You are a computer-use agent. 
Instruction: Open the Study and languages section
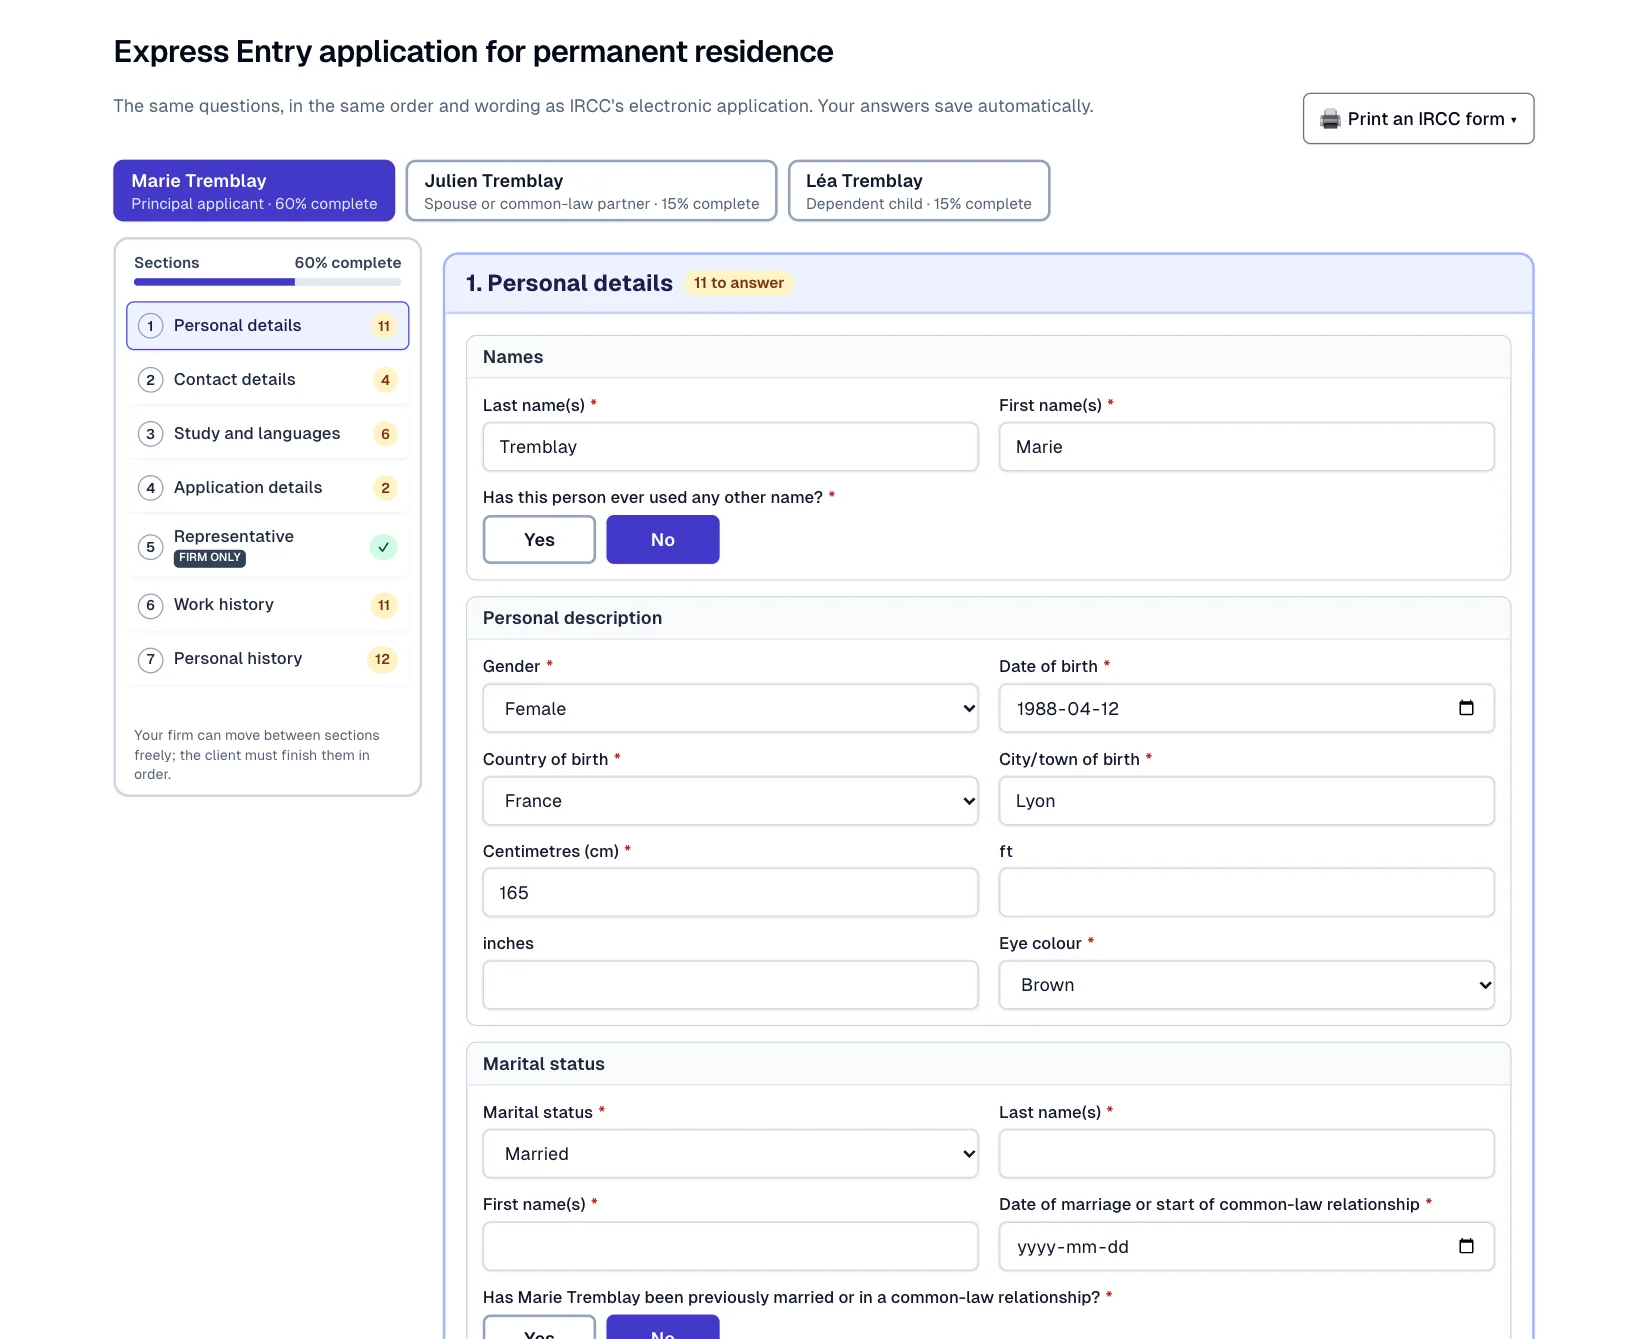point(268,434)
